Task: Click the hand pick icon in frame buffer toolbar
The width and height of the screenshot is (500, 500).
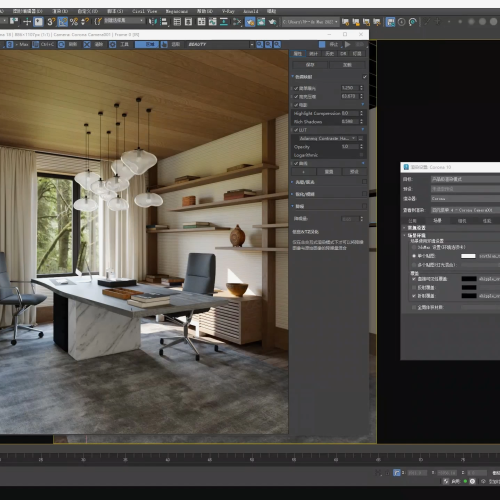Action: pos(164,44)
